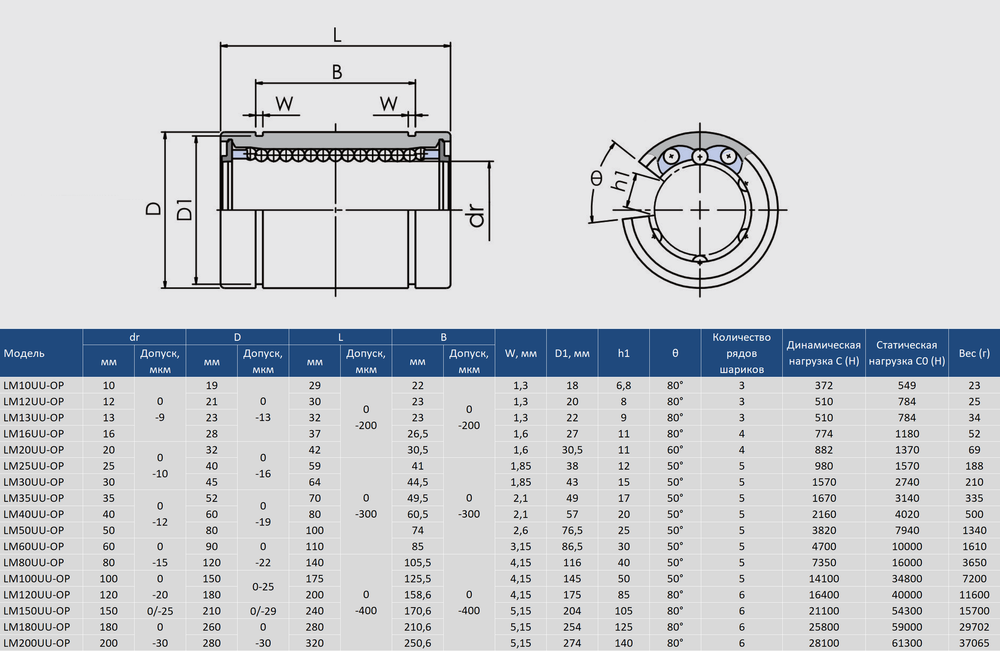Viewport: 1000px width, 651px height.
Task: Click the B dimension value 250,6
Action: click(x=418, y=643)
